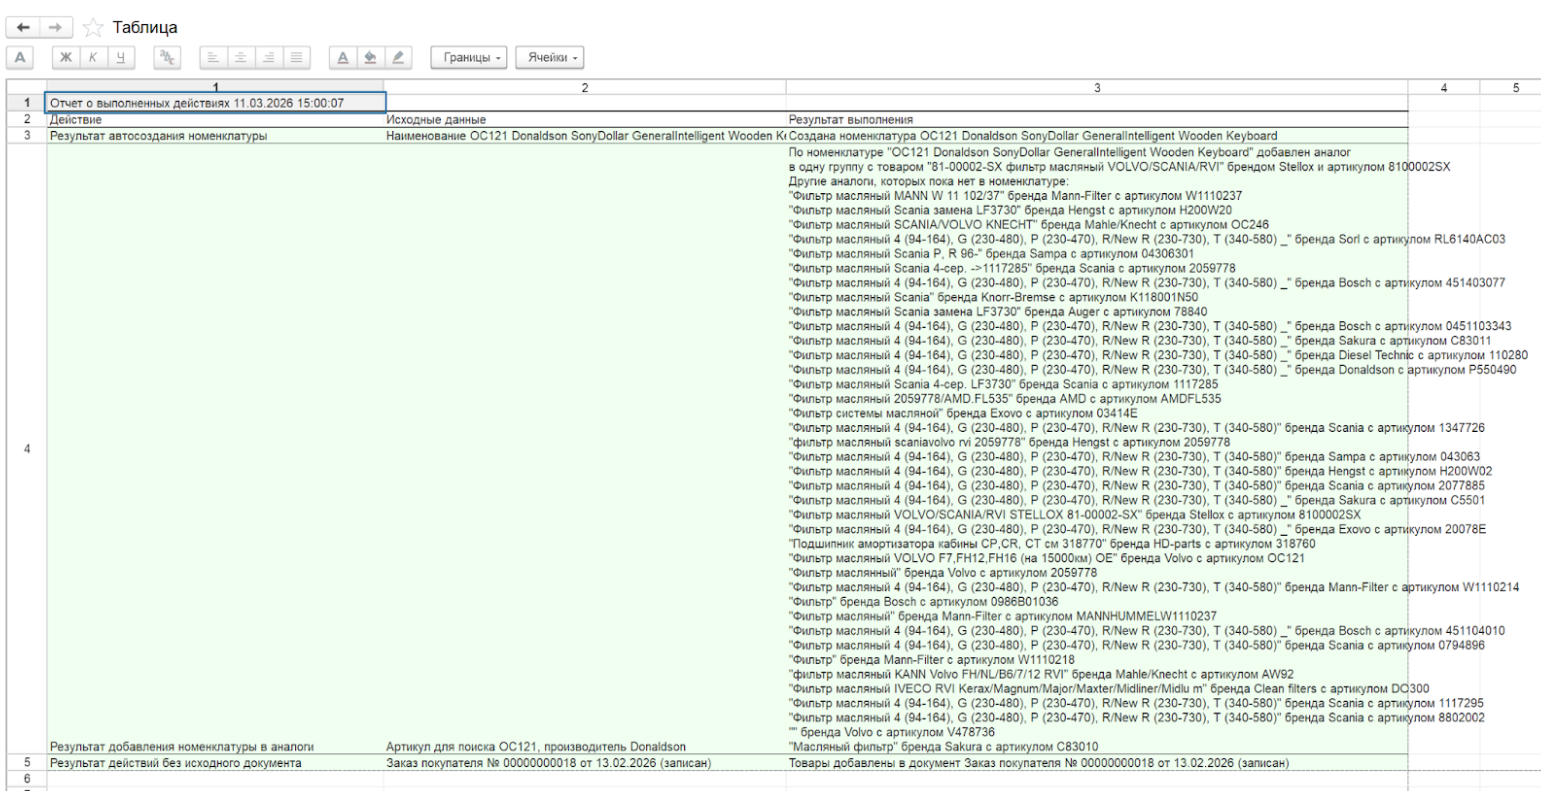1541x791 pixels.
Task: Select the border color pencil tool
Action: click(x=397, y=58)
